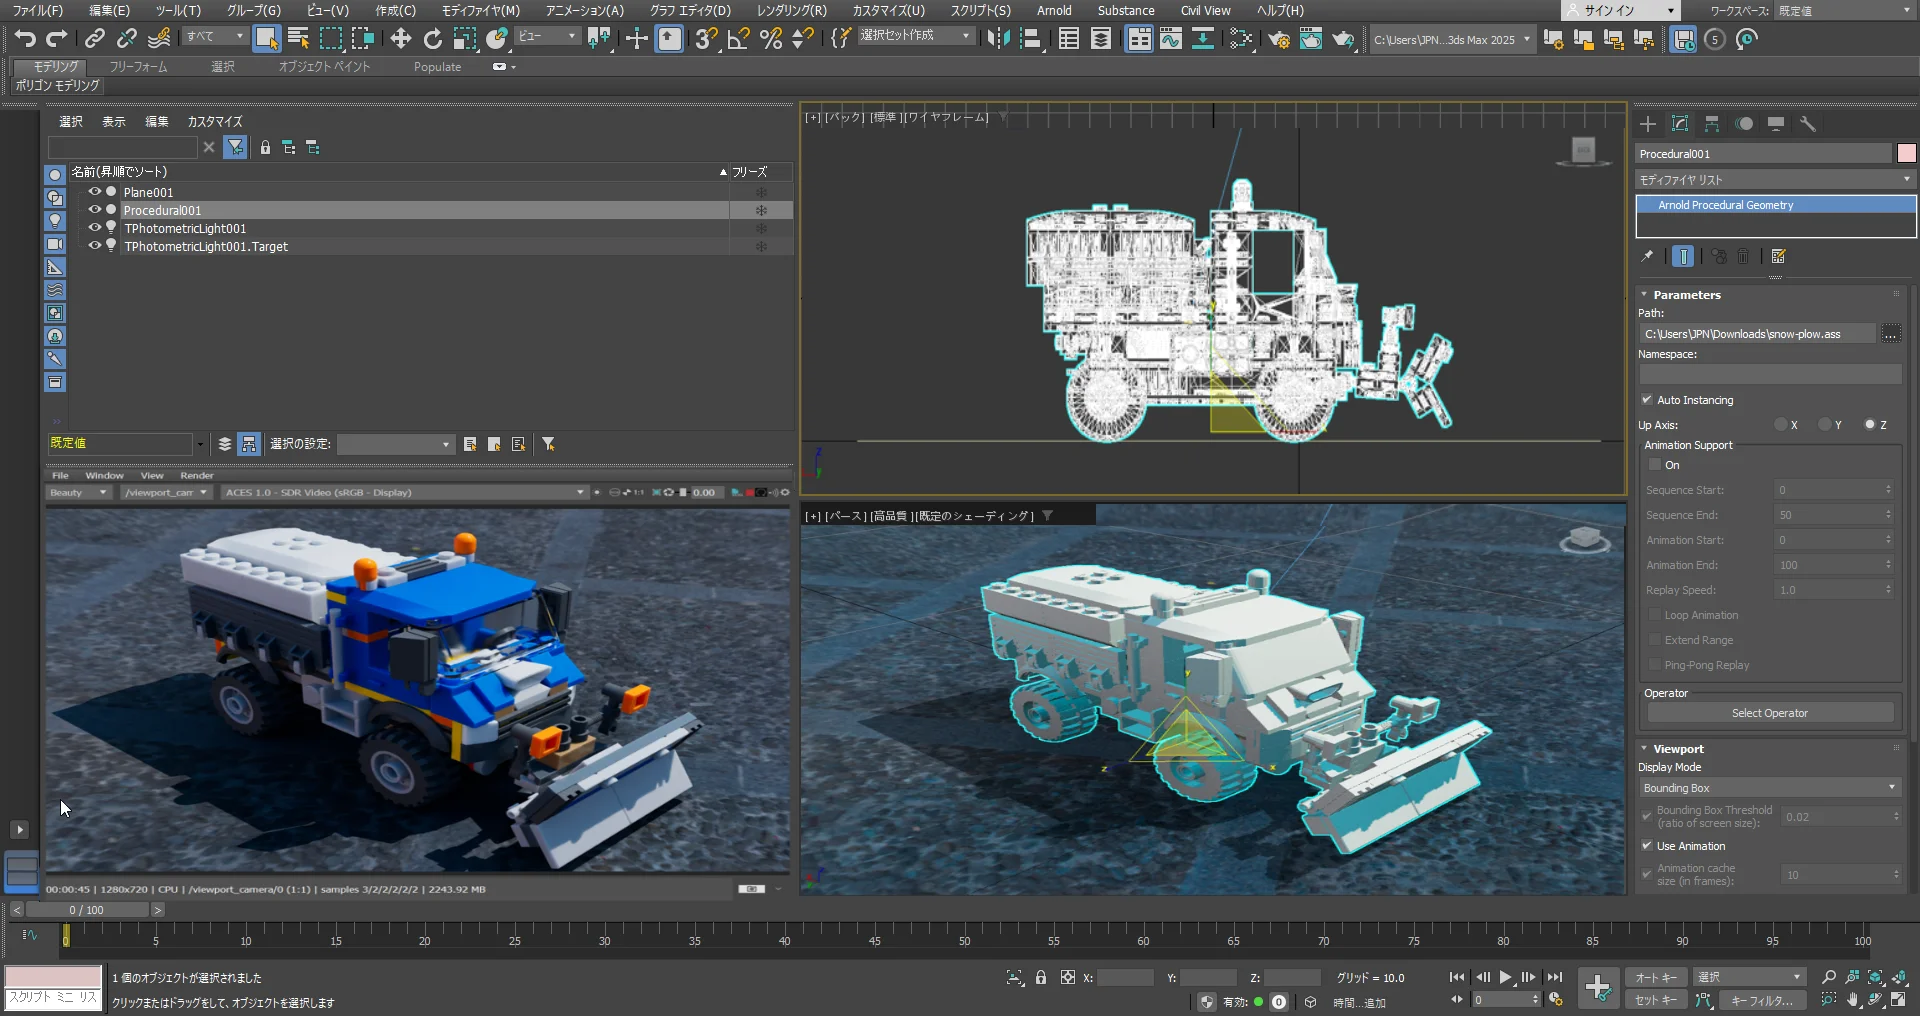
Task: Click the Undo arrow icon
Action: [x=25, y=39]
